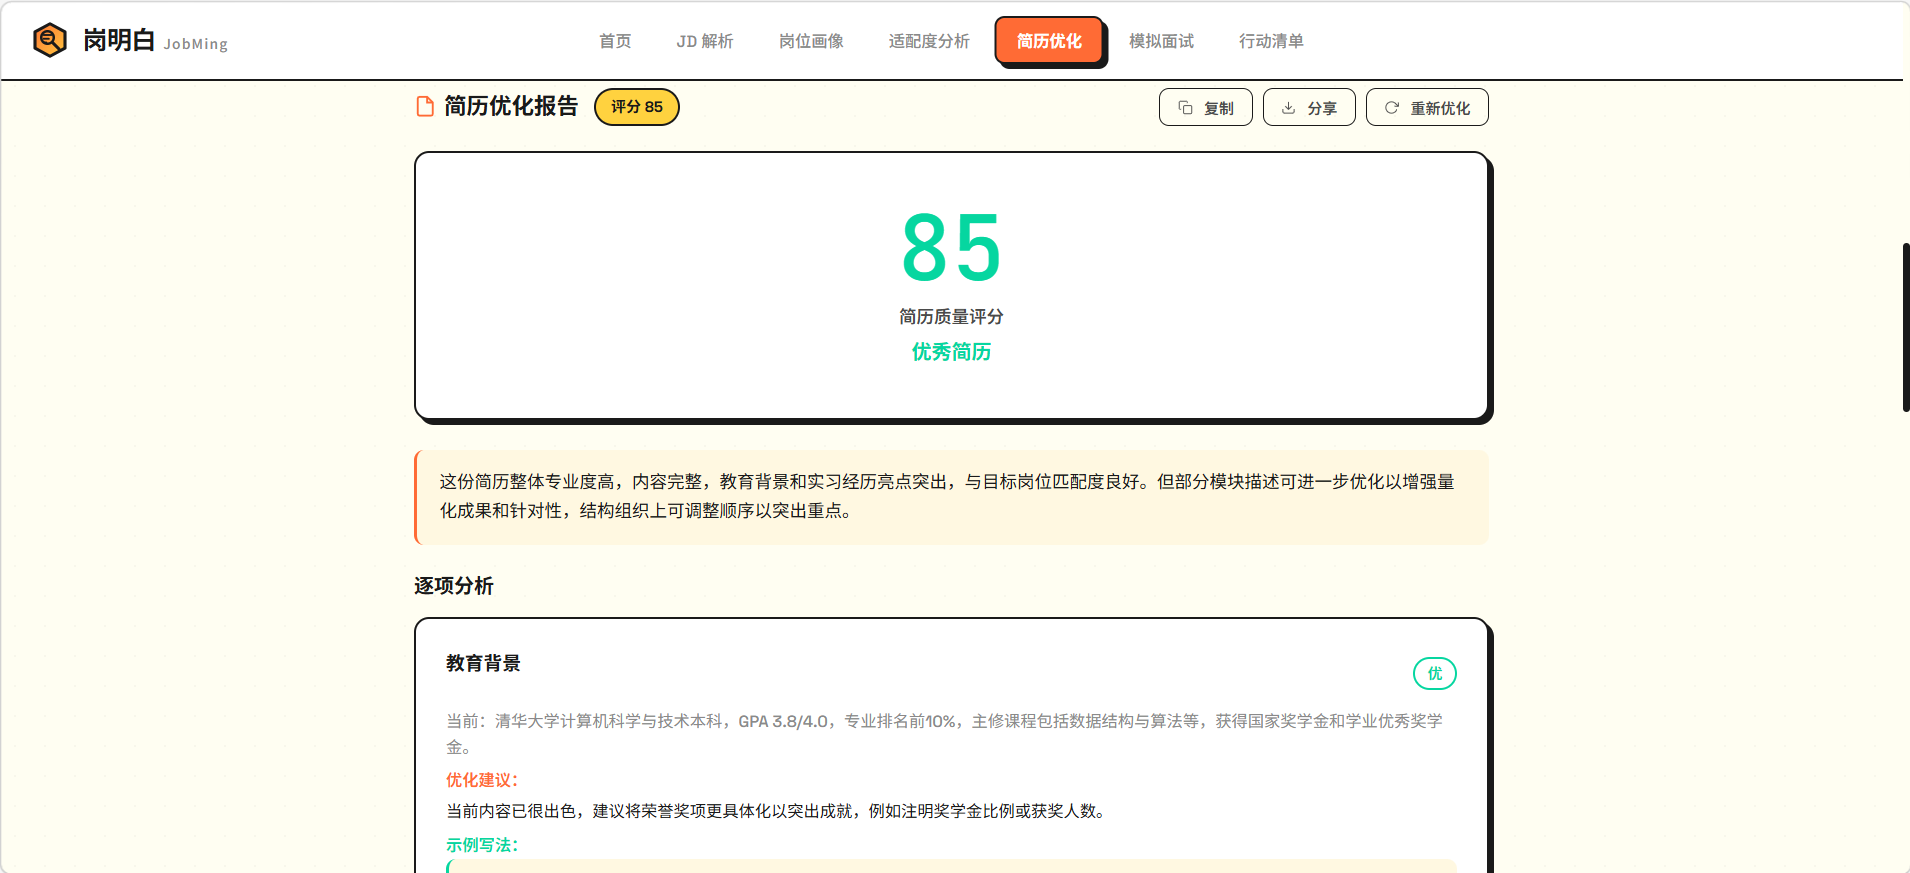Click the document icon beside 简历优化报告
This screenshot has height=873, width=1910.
click(x=425, y=107)
